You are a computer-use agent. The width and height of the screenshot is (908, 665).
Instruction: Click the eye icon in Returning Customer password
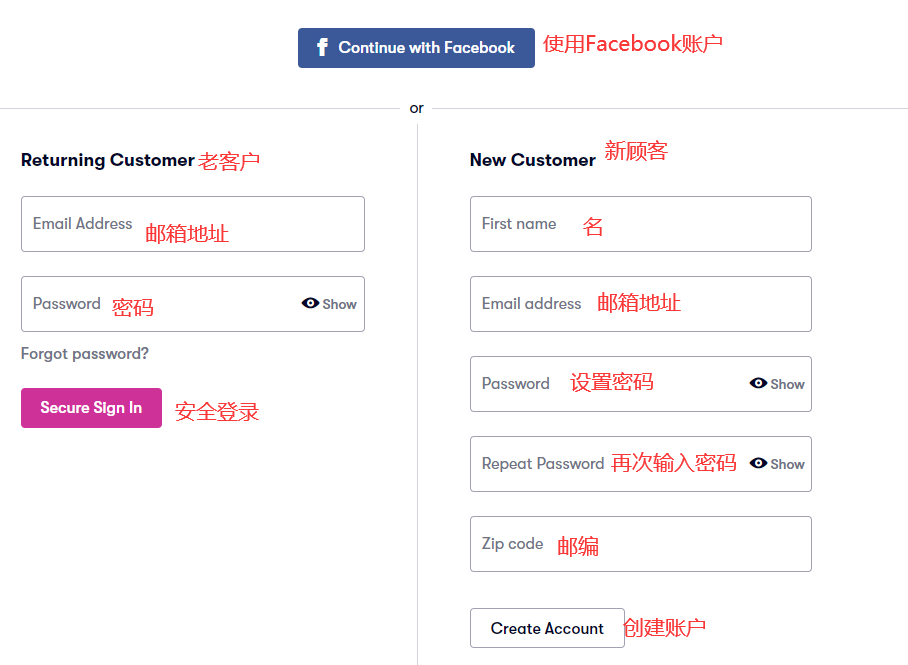point(310,303)
